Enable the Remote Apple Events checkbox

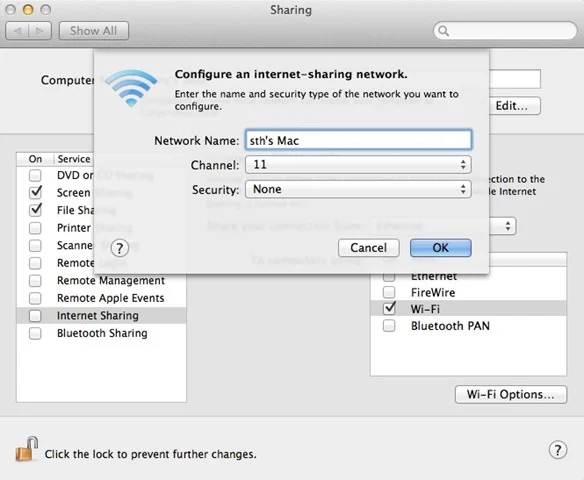(x=35, y=298)
